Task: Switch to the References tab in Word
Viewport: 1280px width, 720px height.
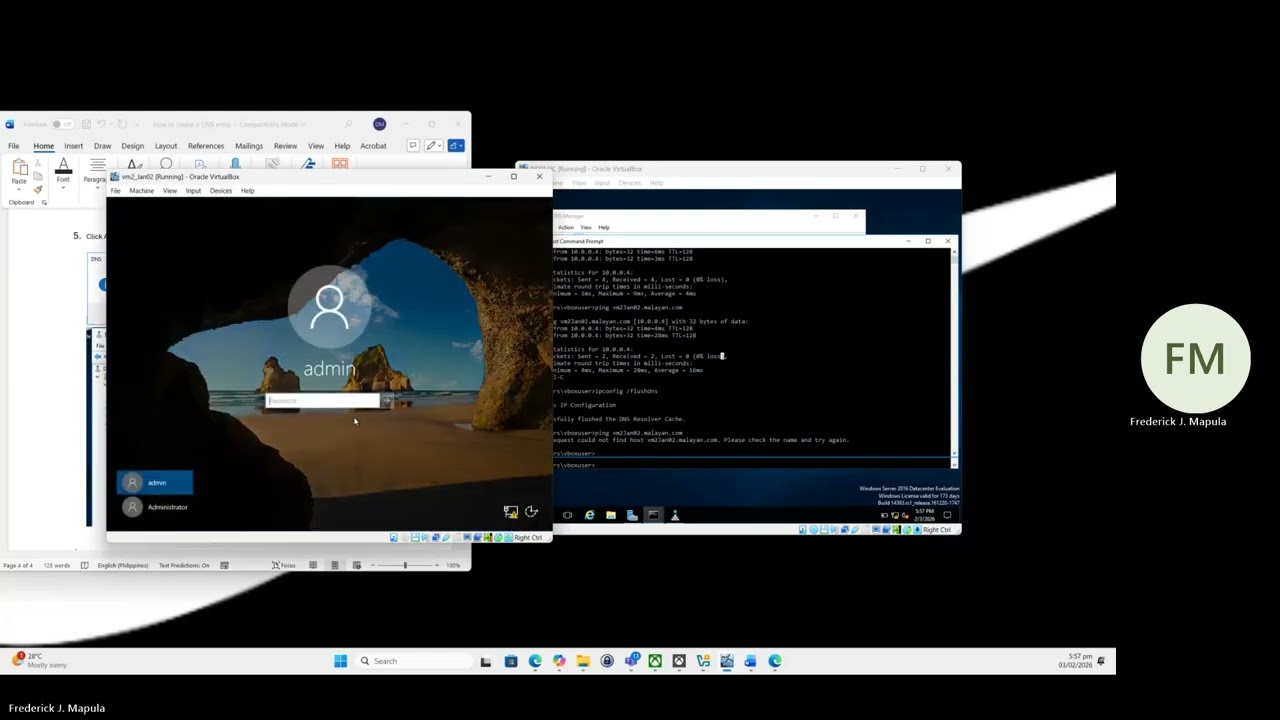Action: (x=206, y=146)
